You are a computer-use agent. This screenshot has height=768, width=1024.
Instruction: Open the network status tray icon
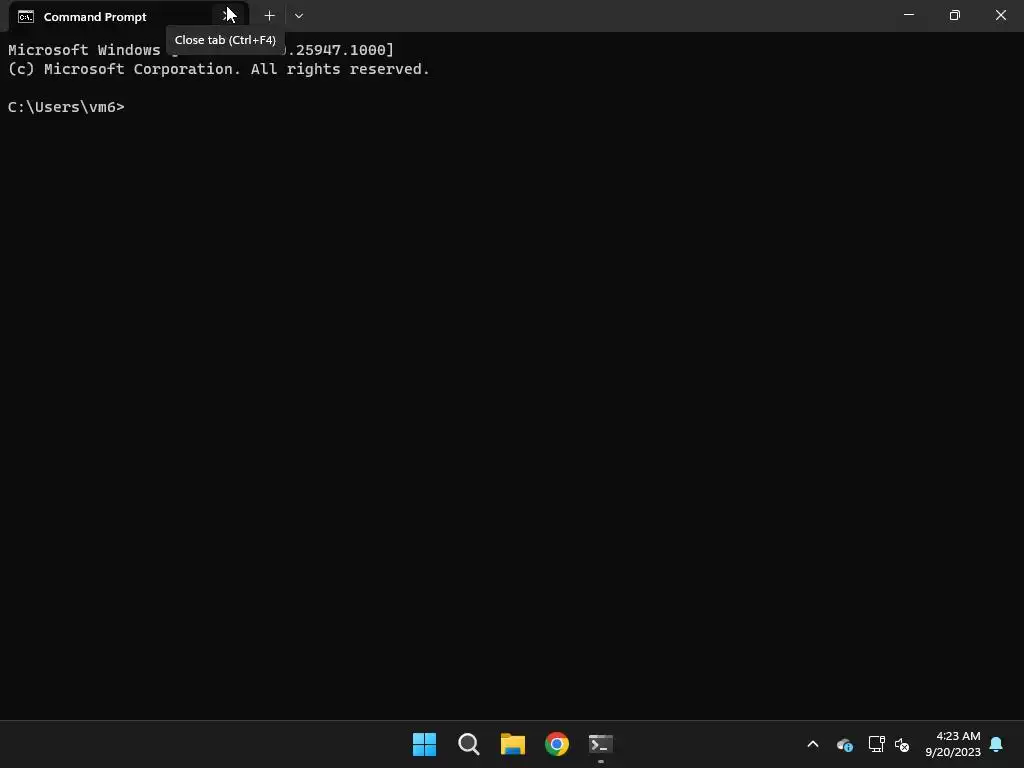coord(876,744)
